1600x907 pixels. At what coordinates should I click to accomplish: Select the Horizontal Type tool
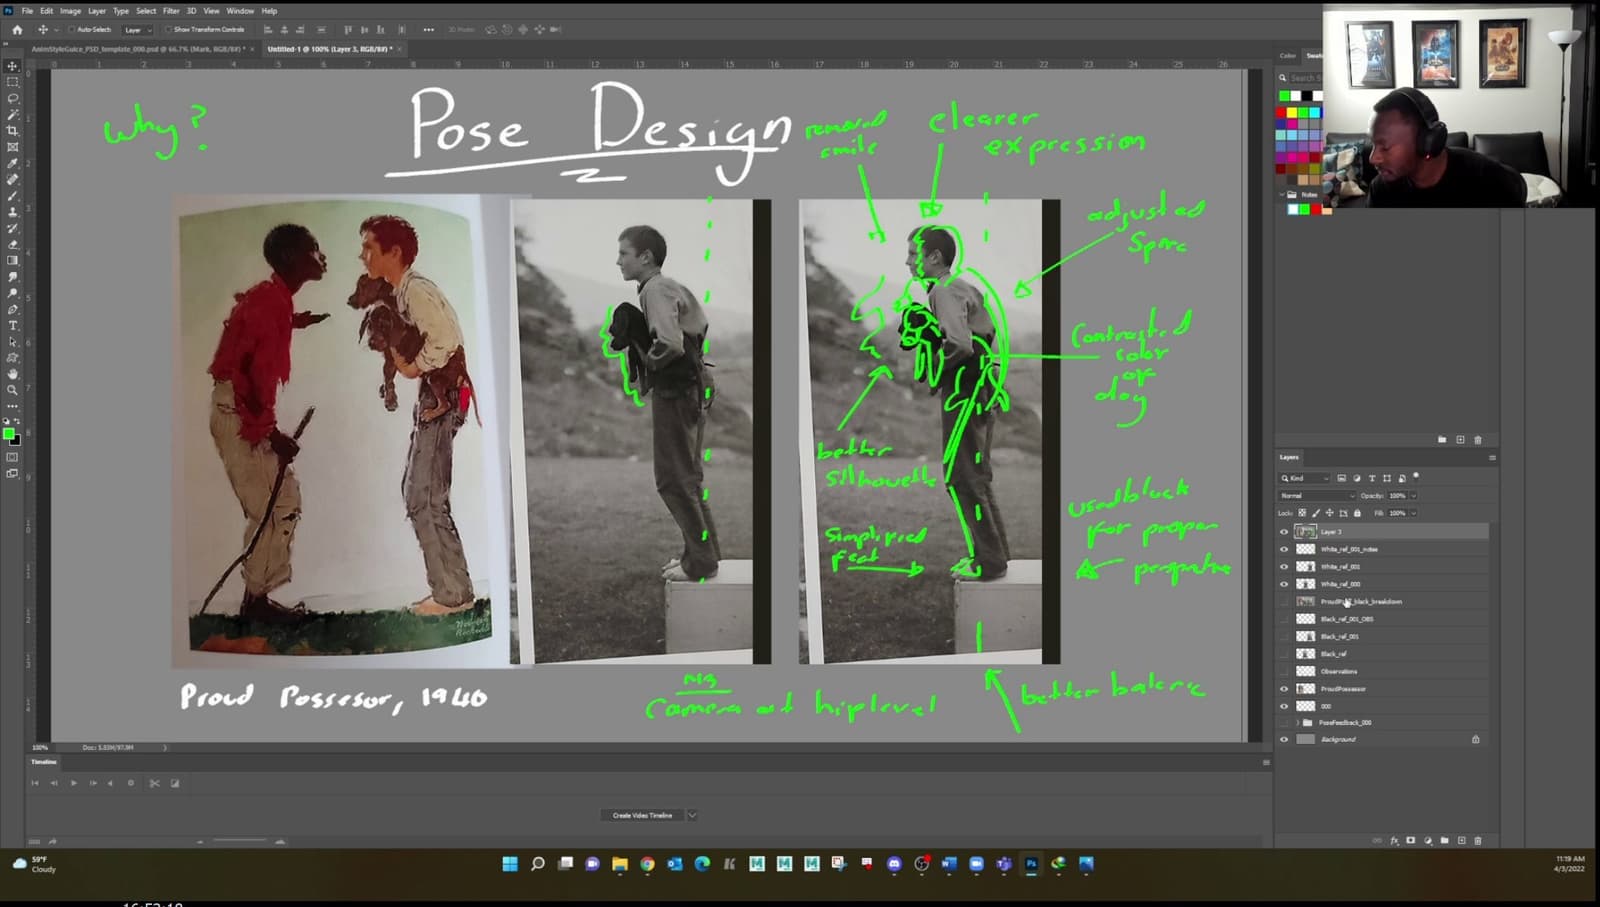click(13, 325)
